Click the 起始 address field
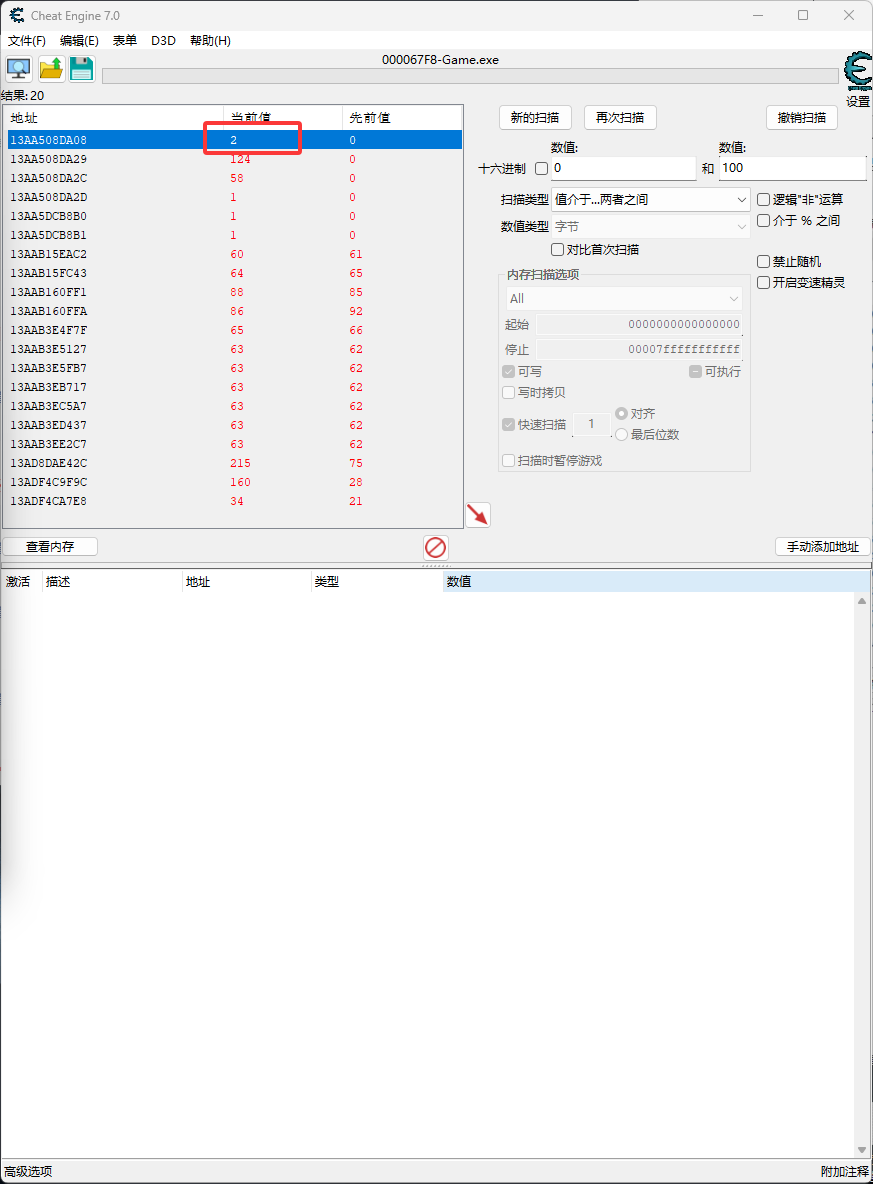 pyautogui.click(x=639, y=325)
